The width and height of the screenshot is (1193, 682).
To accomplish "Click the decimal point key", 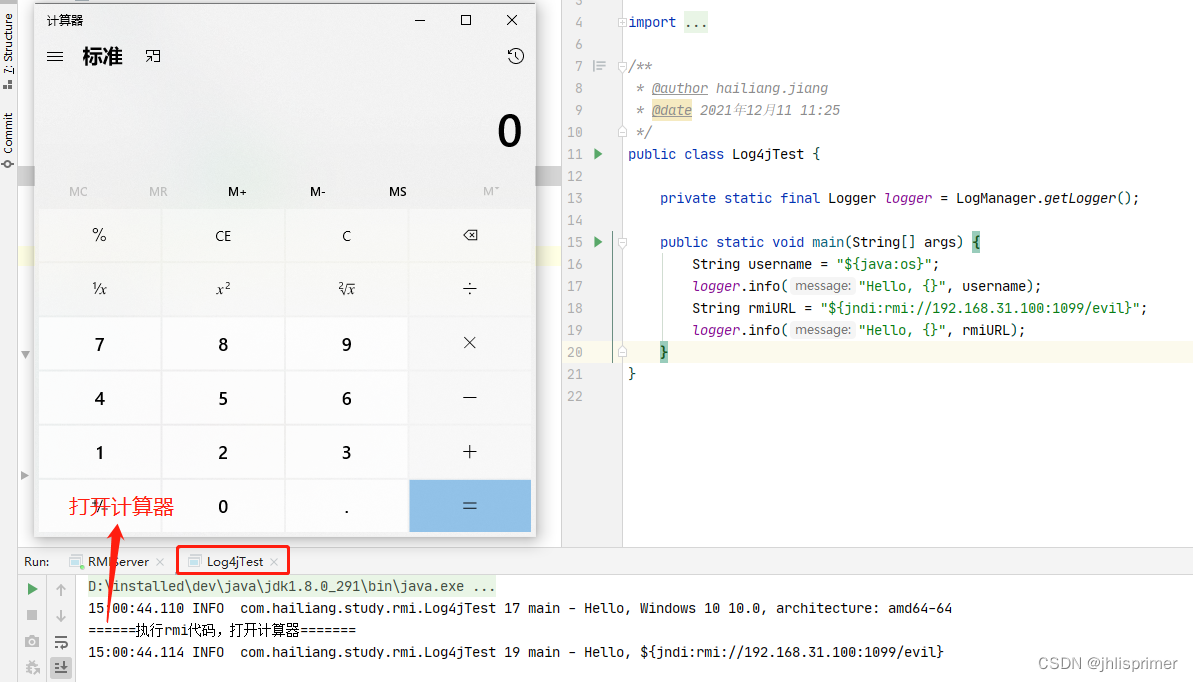I will point(346,506).
